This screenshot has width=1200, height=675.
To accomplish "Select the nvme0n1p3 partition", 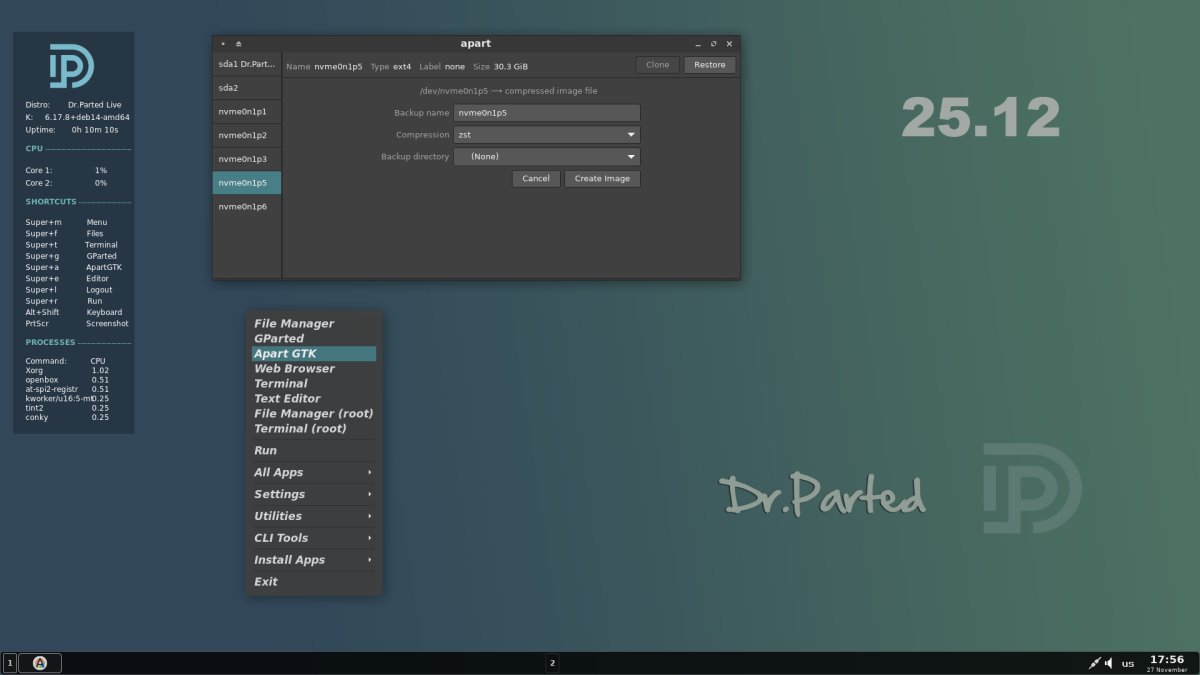I will pyautogui.click(x=247, y=159).
